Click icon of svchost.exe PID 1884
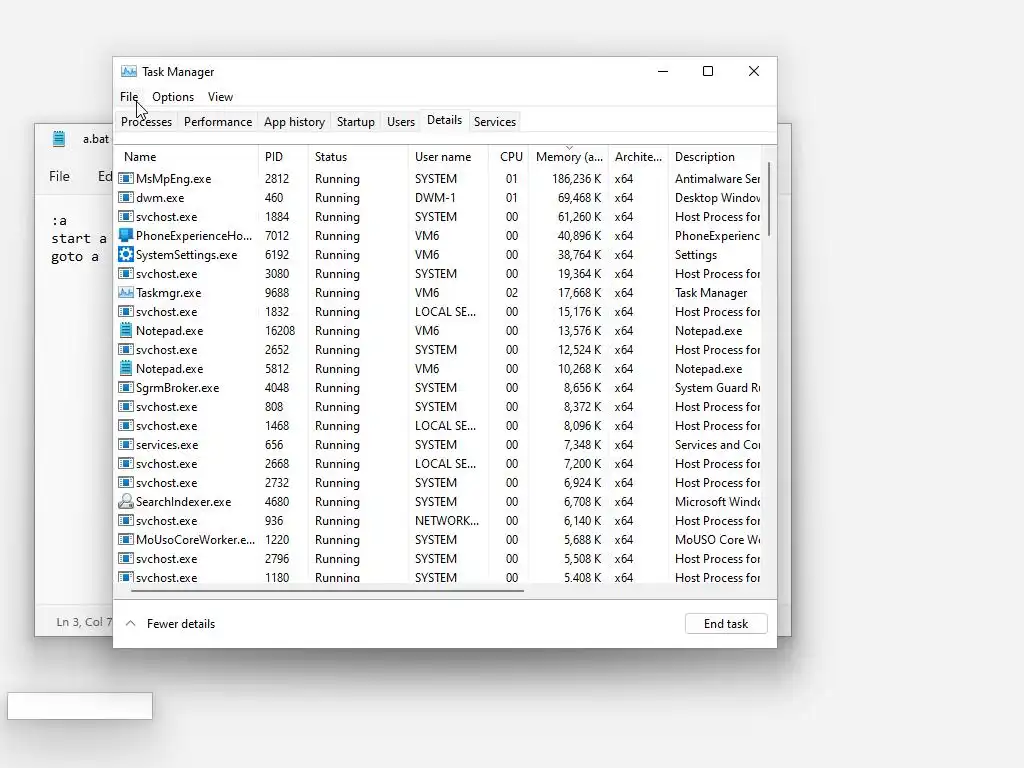This screenshot has height=768, width=1024. point(126,216)
